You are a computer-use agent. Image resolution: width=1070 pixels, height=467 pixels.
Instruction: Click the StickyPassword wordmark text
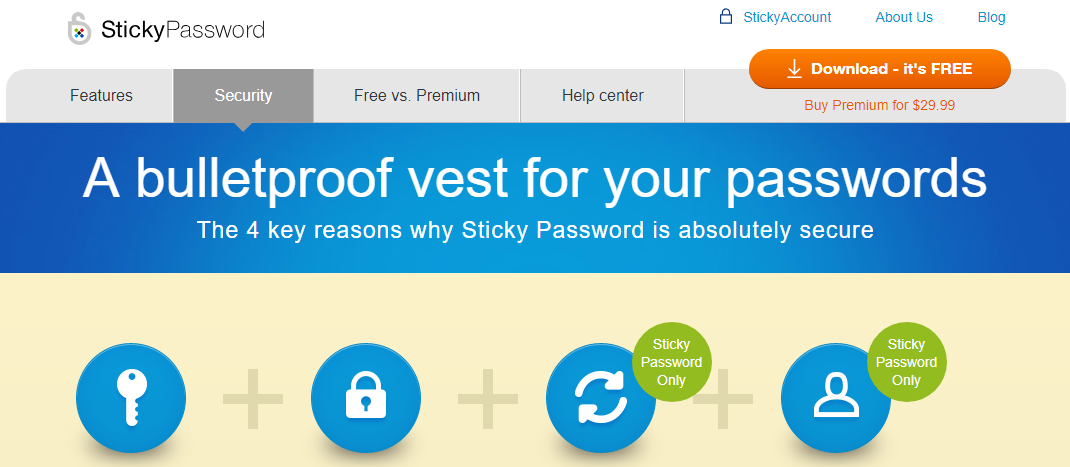182,29
